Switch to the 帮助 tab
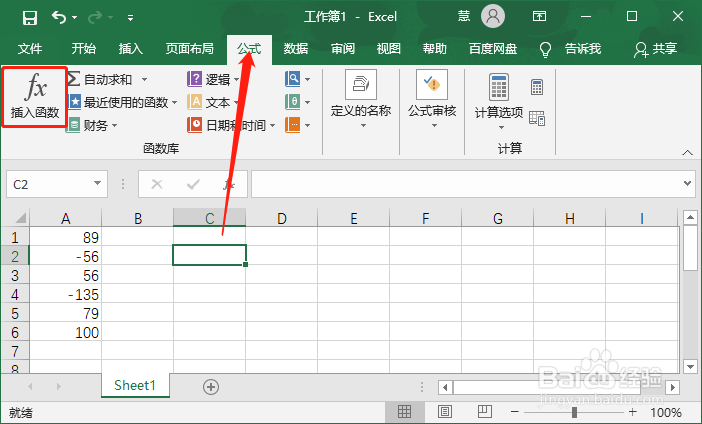 pyautogui.click(x=435, y=48)
